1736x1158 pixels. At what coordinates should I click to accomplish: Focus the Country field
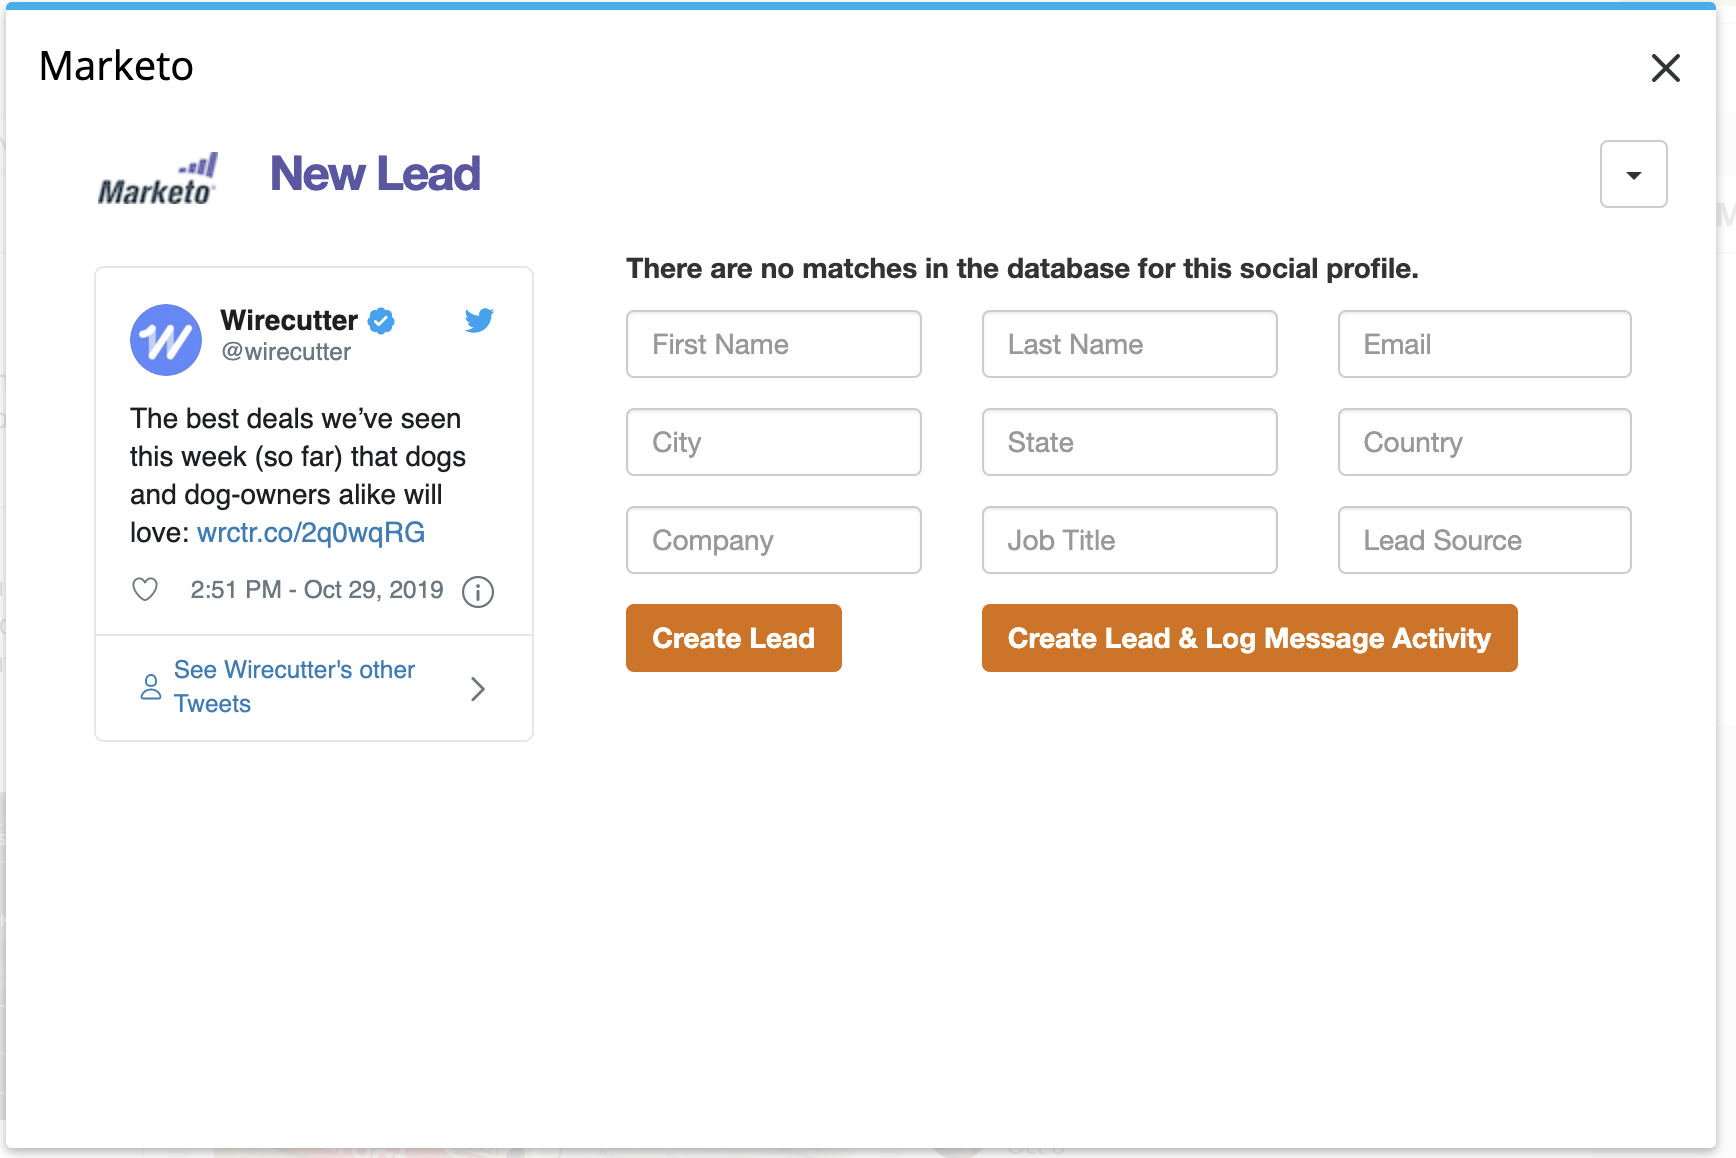tap(1484, 442)
